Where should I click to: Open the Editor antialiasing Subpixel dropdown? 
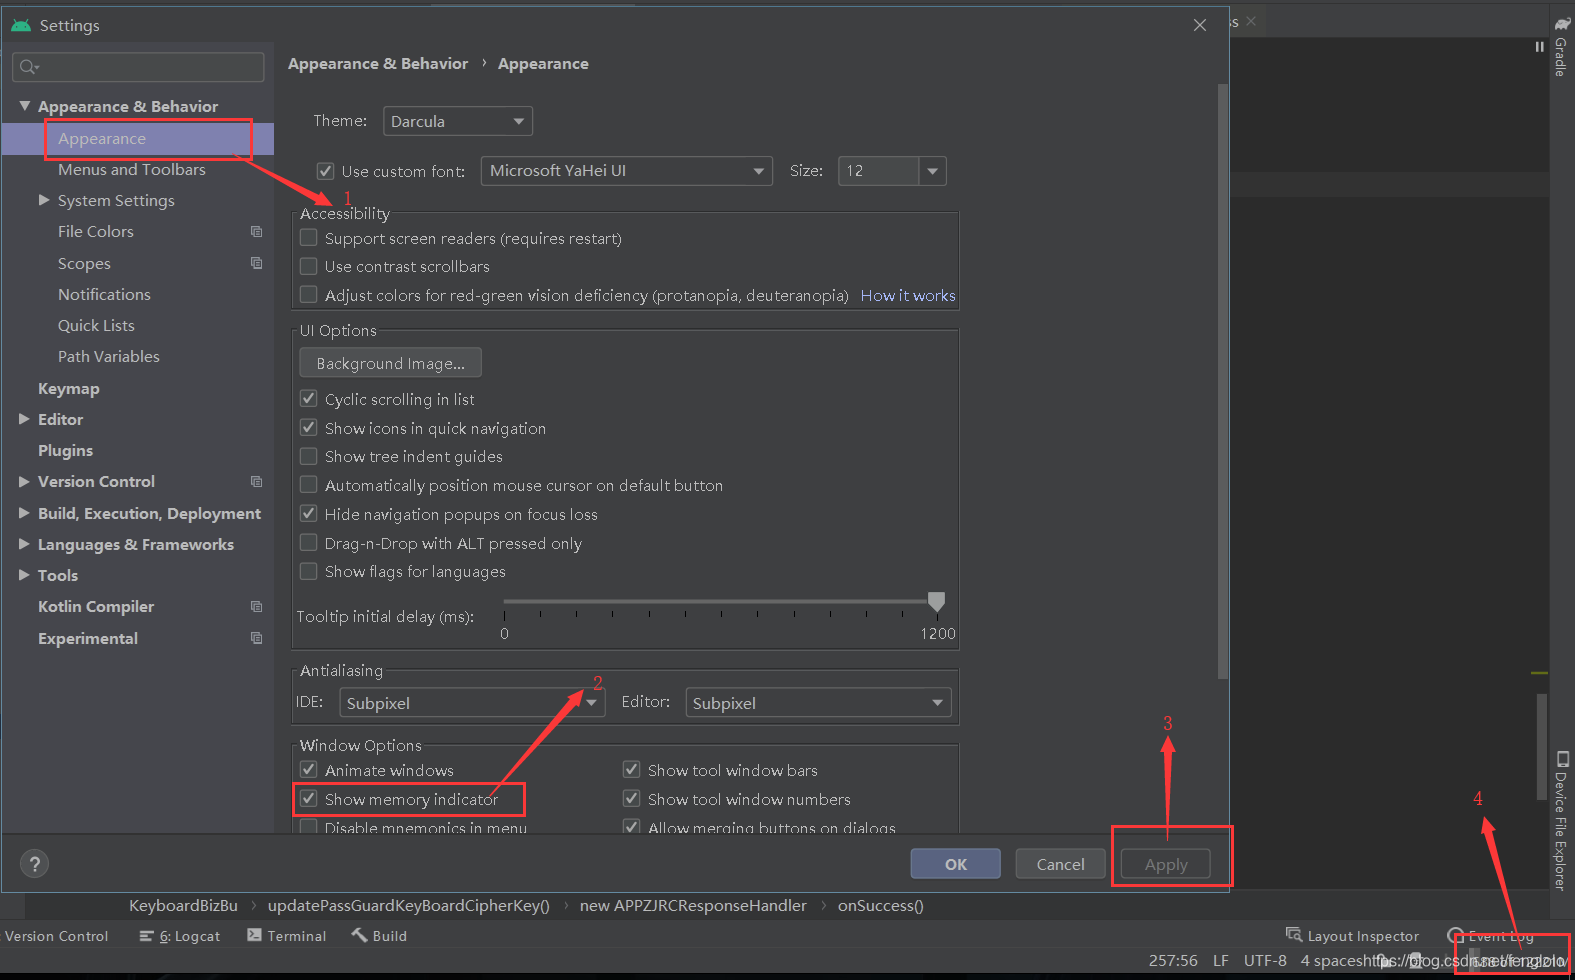point(818,703)
